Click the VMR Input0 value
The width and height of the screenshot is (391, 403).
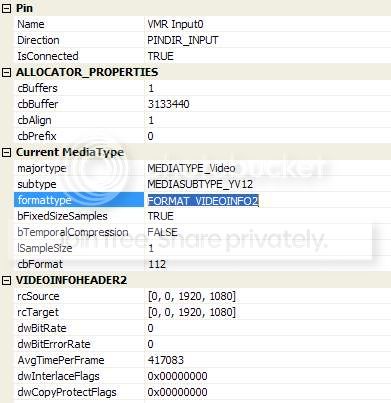pos(175,24)
